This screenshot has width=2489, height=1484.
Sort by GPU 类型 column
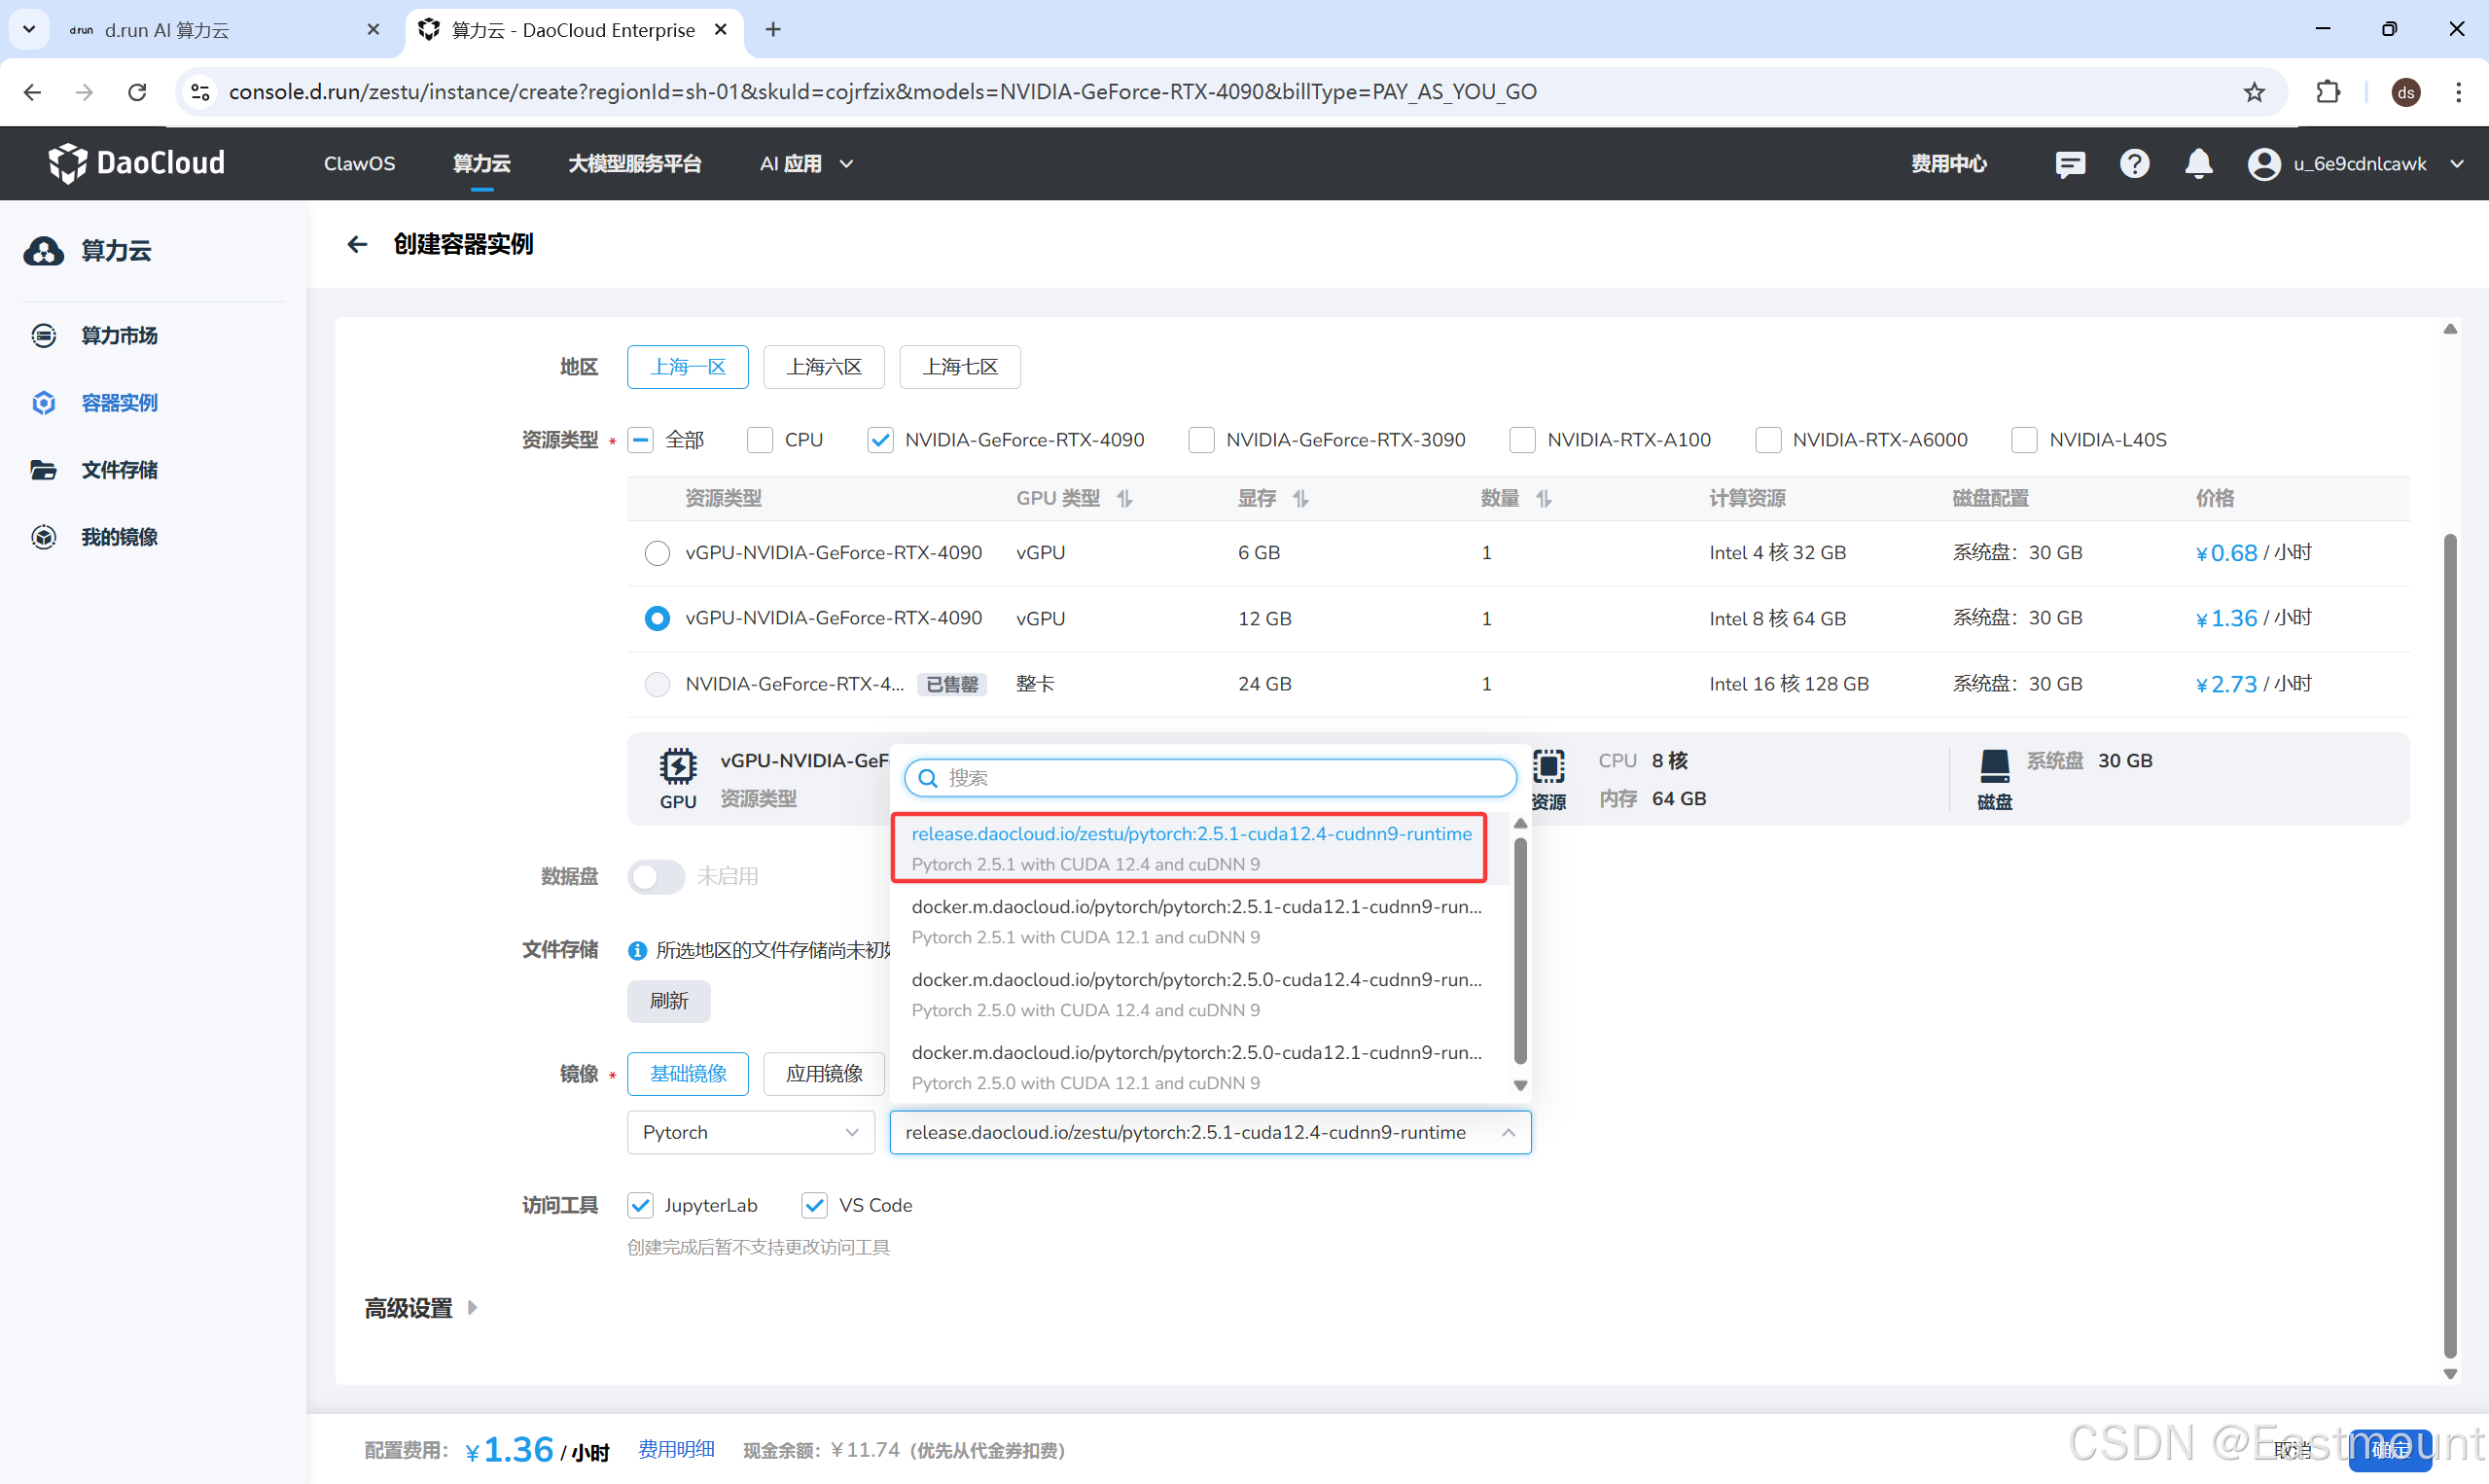point(1124,498)
